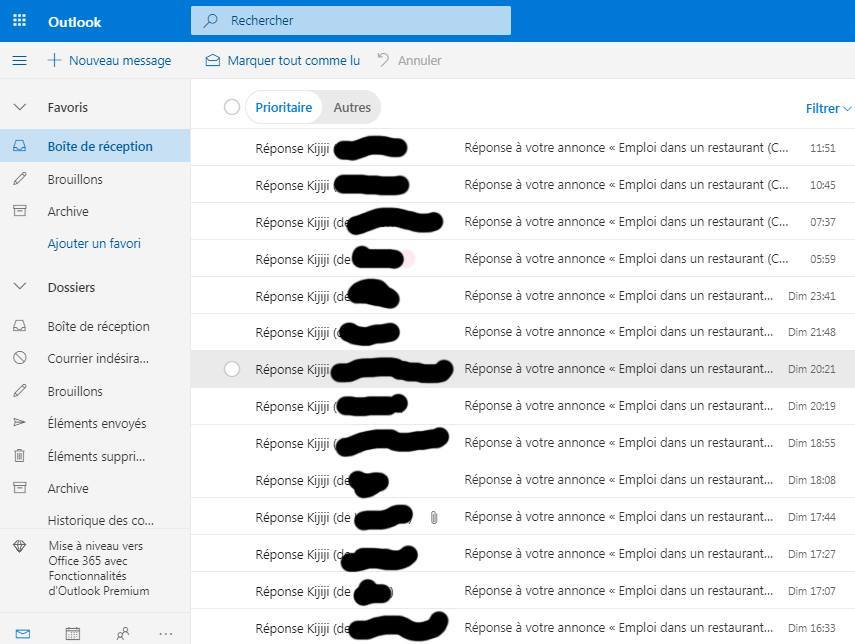The height and width of the screenshot is (644, 855).
Task: Open the email received Dim 18:08
Action: [522, 480]
